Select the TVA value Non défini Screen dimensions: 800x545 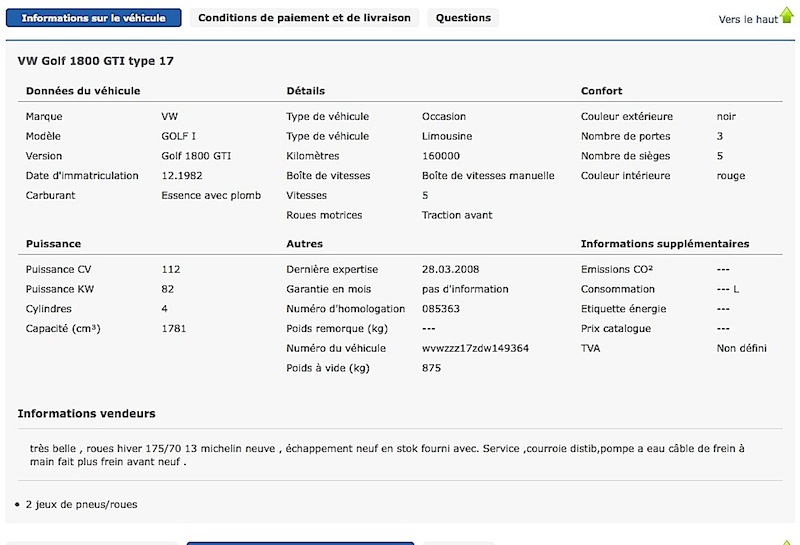click(x=741, y=349)
